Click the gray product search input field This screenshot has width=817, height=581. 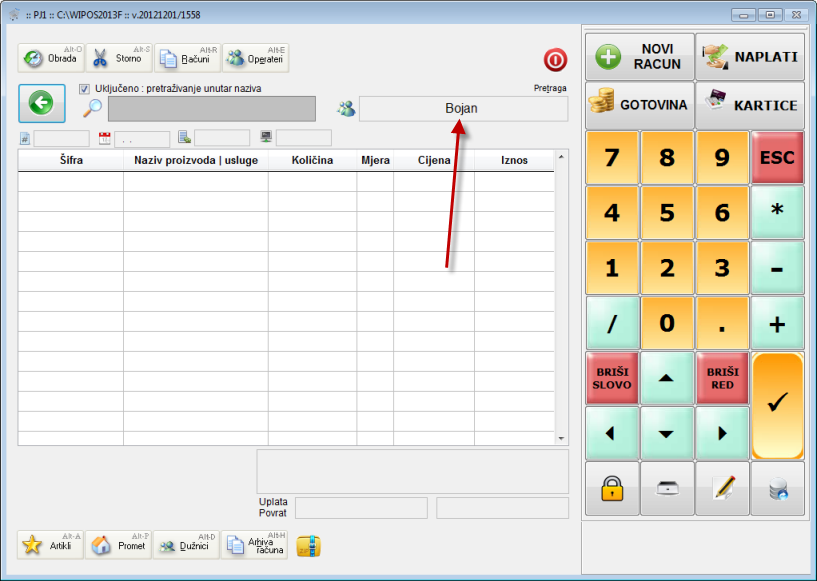tap(211, 109)
